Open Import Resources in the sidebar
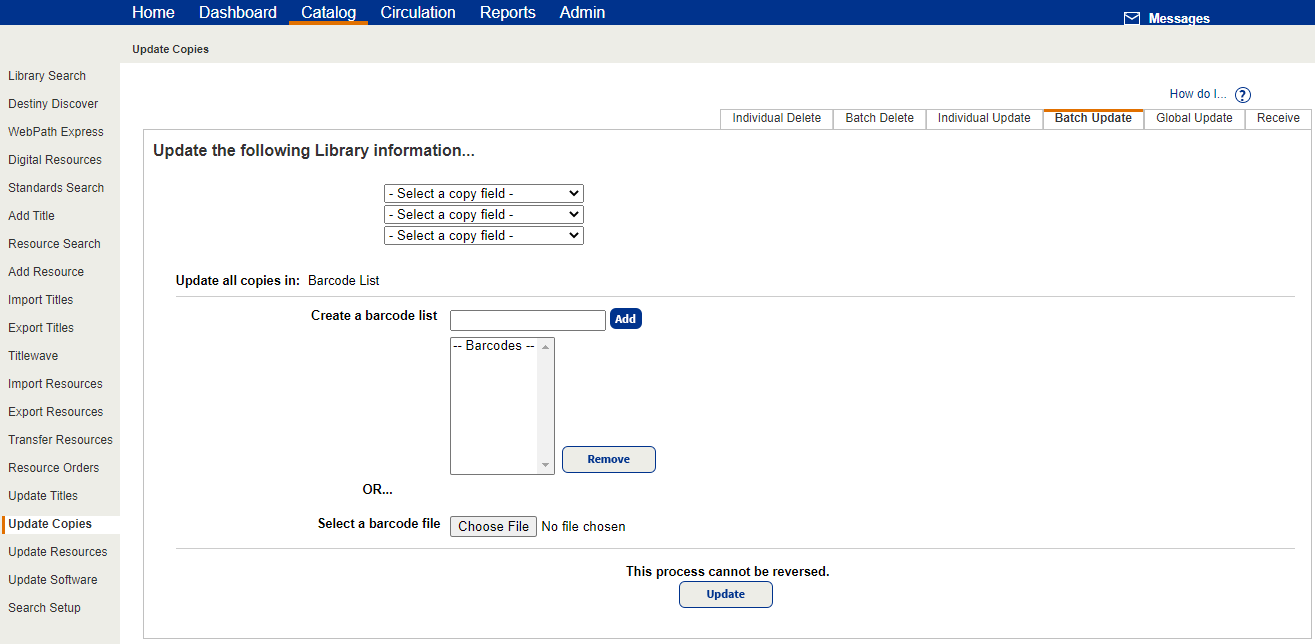 click(x=55, y=384)
